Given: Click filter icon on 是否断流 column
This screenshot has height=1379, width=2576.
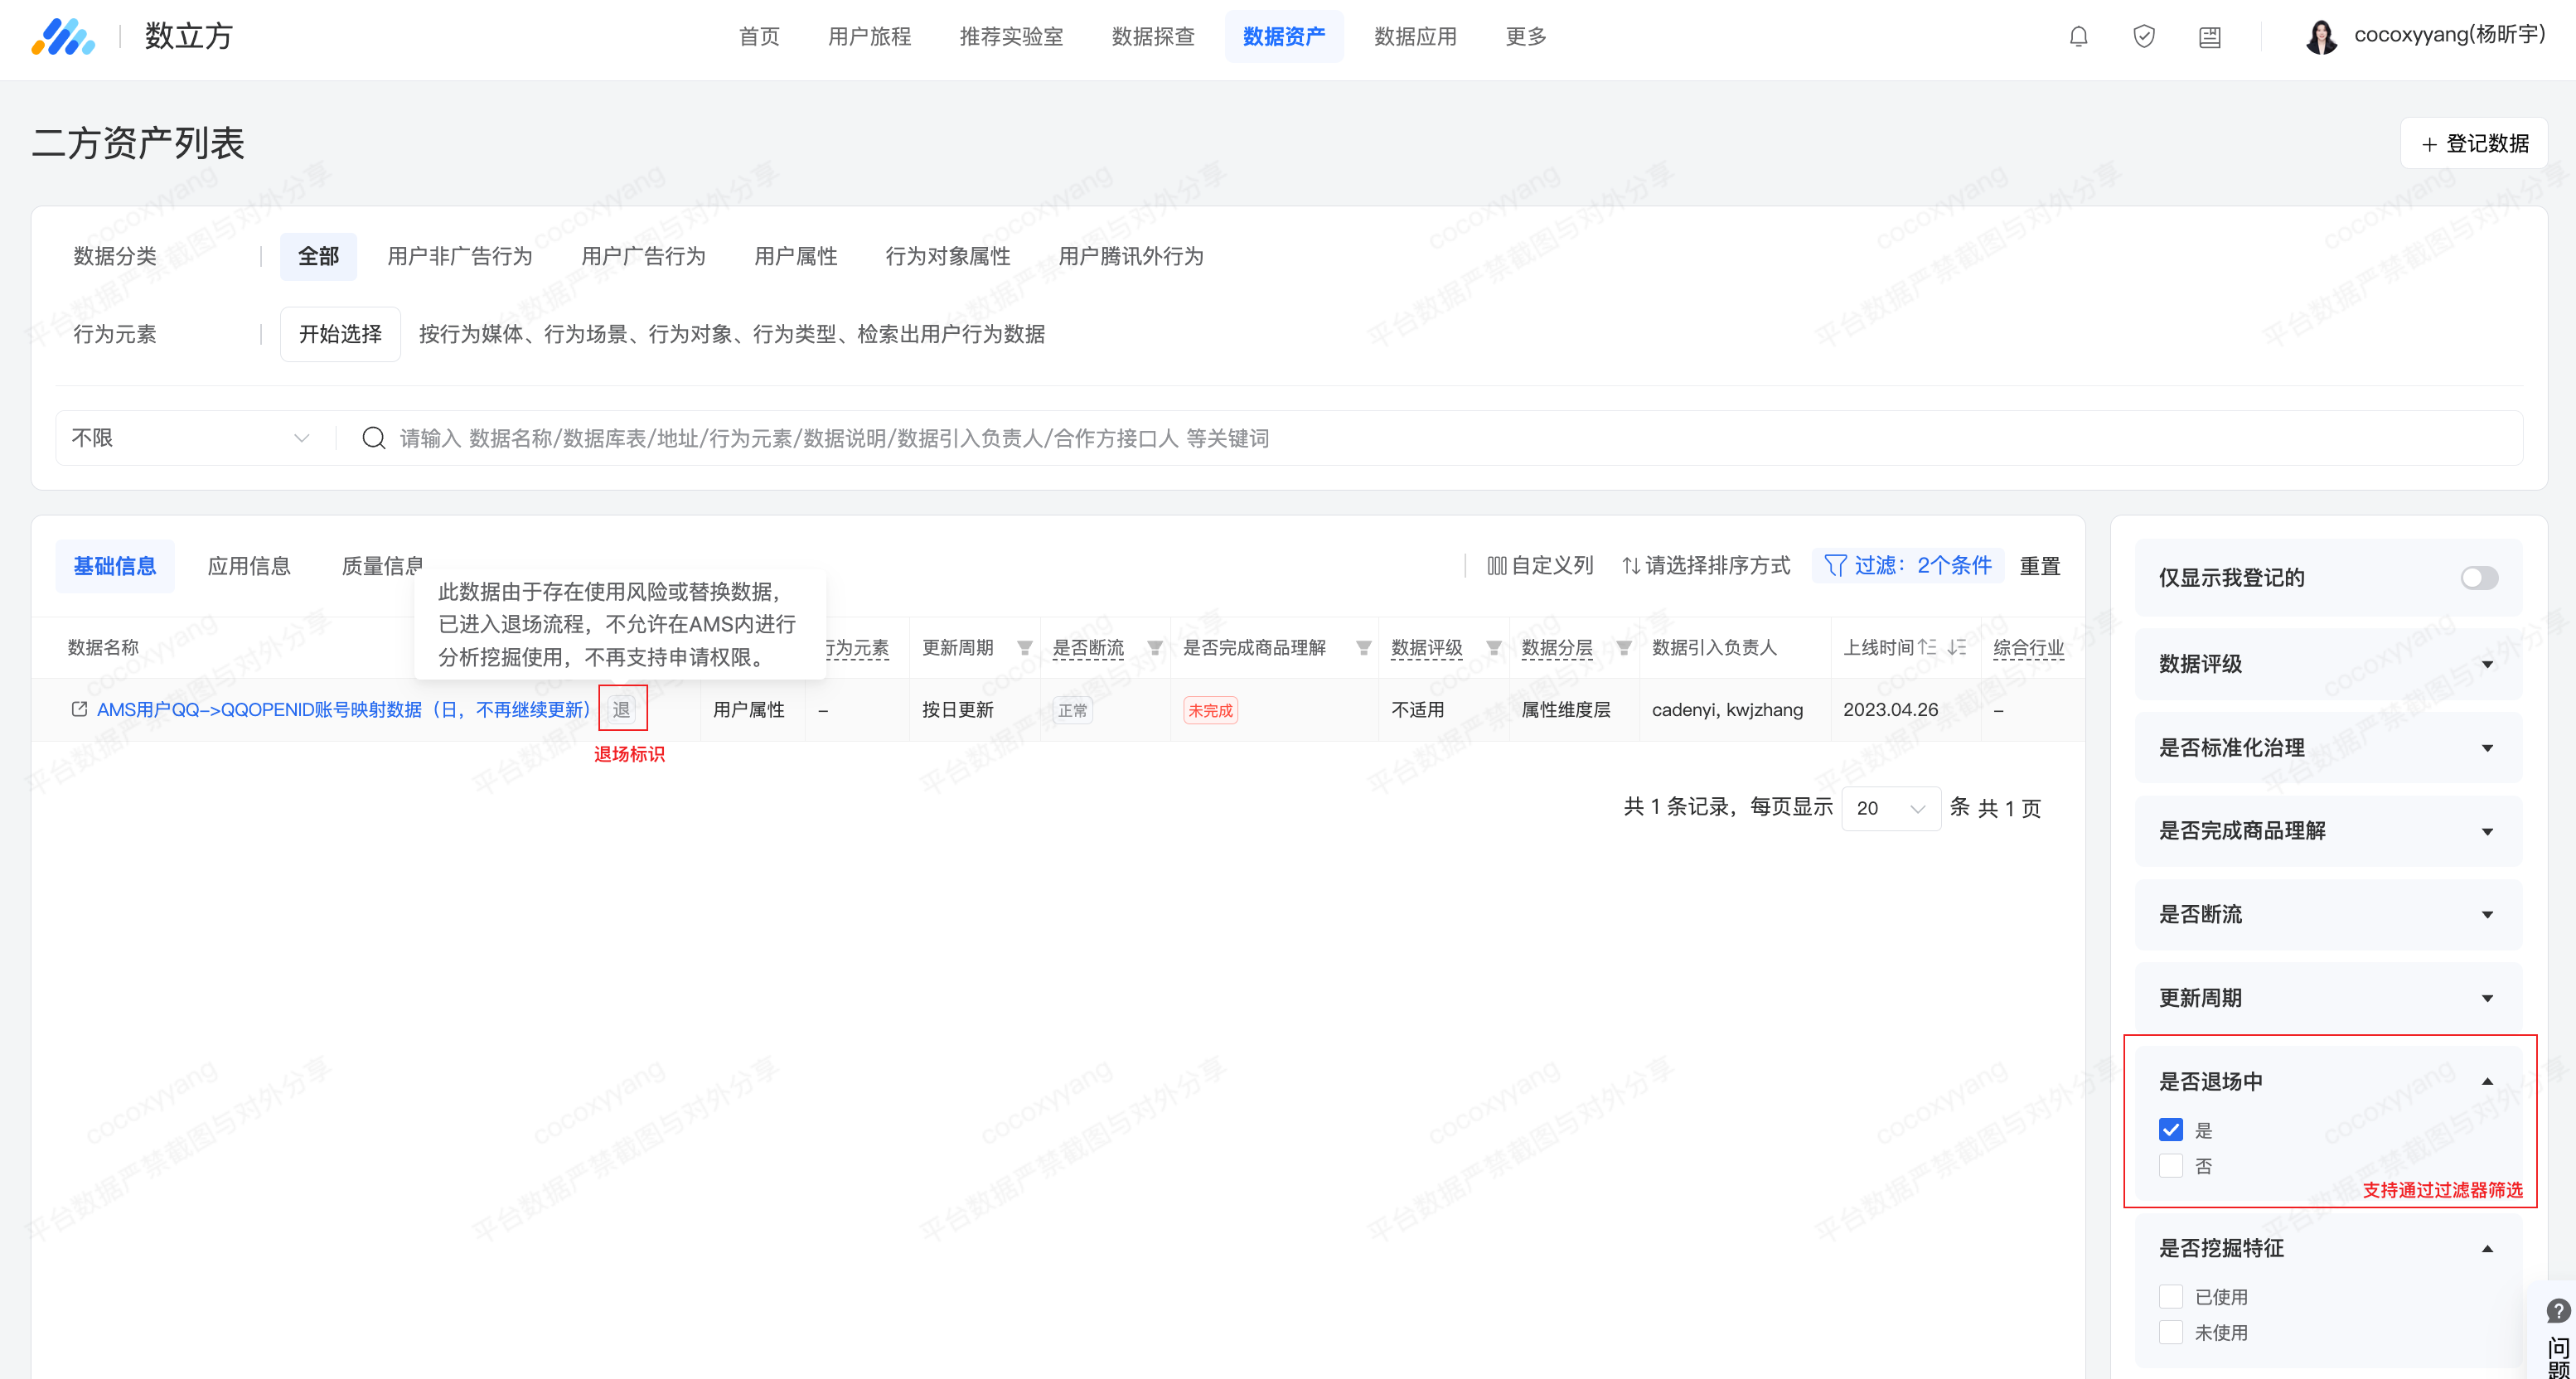Looking at the screenshot, I should point(1155,648).
